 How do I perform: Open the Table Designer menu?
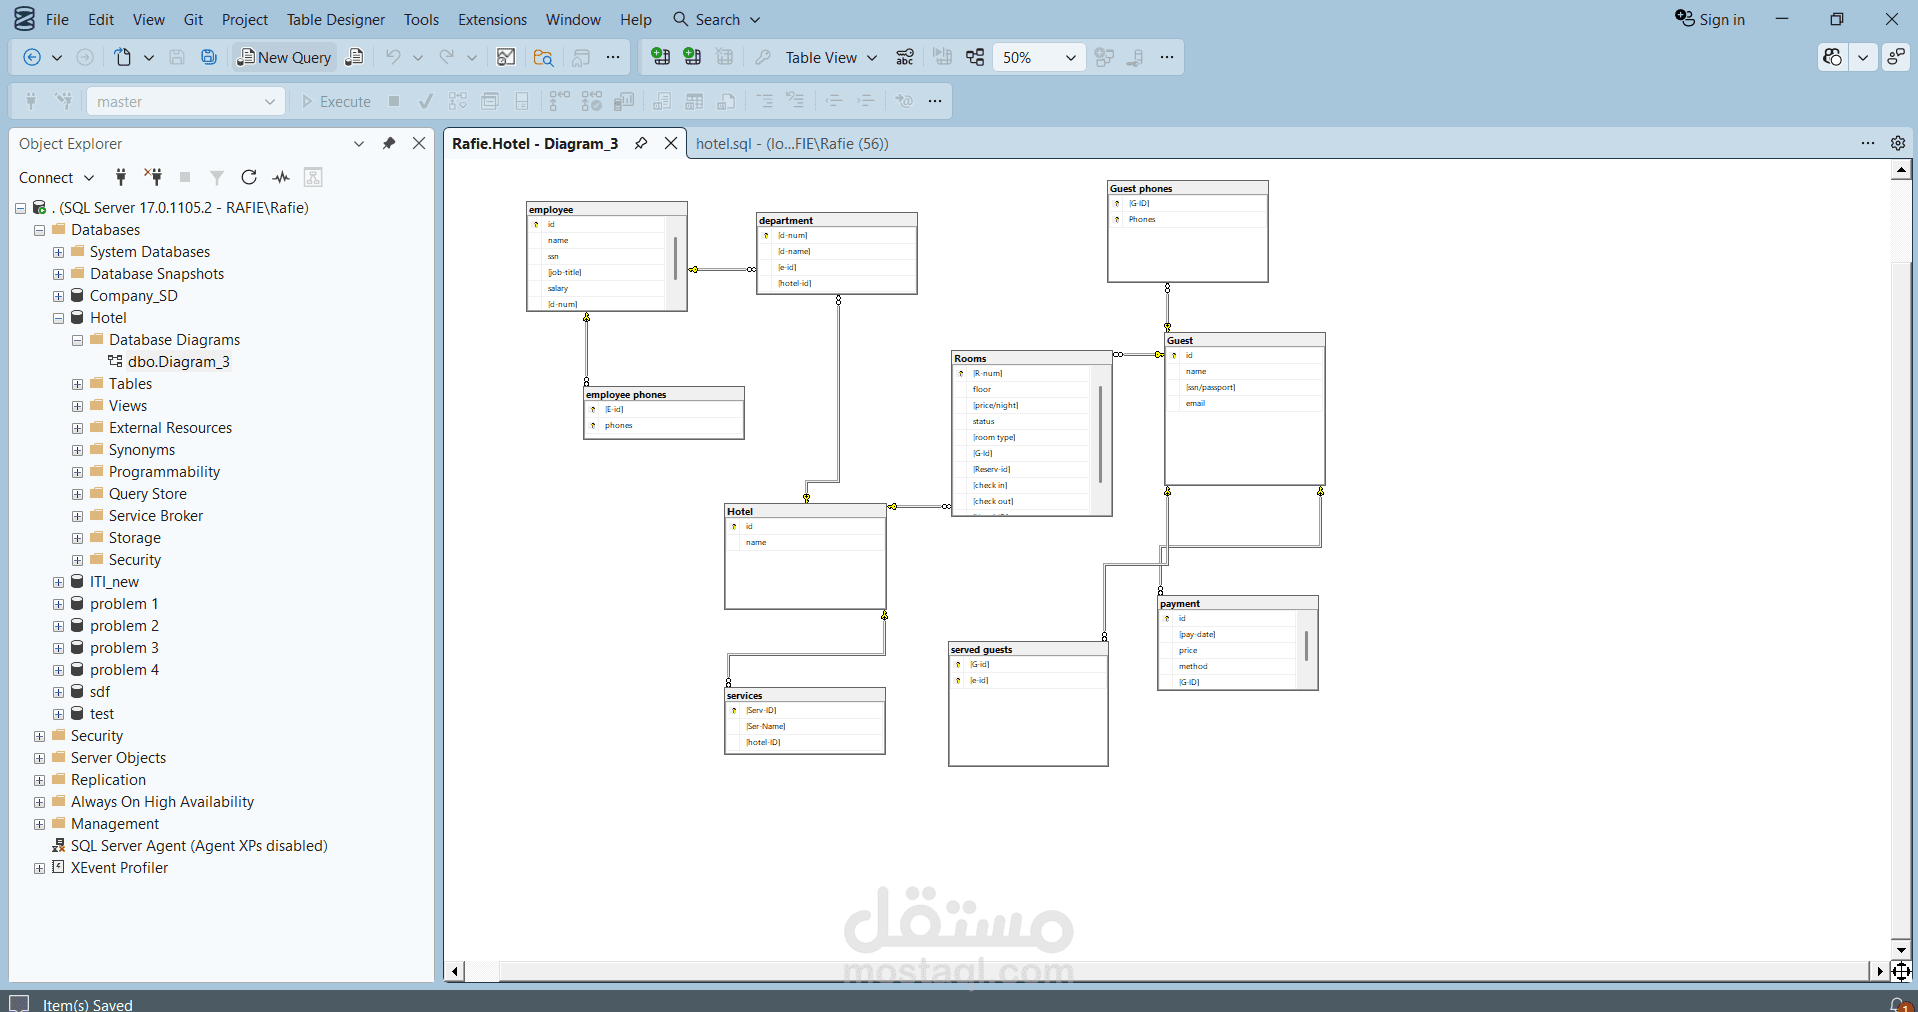tap(336, 19)
